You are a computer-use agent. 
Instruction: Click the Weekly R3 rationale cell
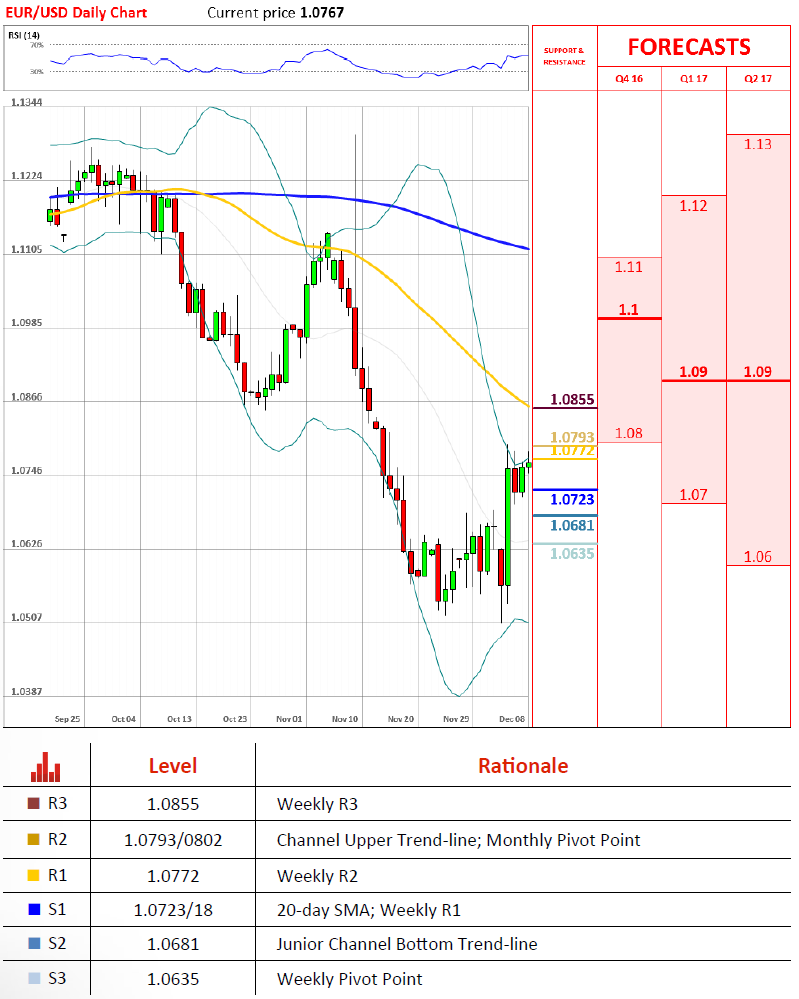(317, 804)
